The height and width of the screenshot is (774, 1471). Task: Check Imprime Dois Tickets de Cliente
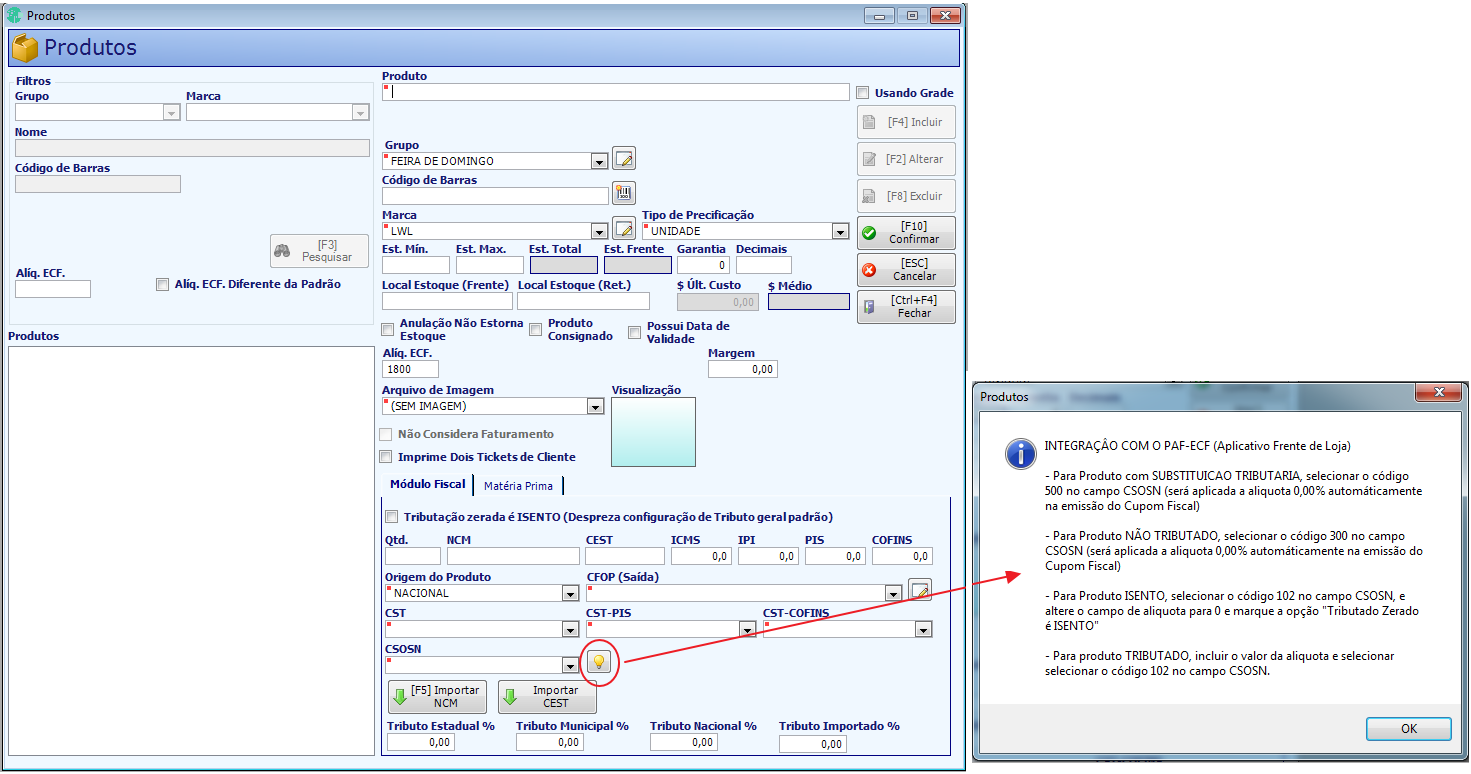coord(385,457)
